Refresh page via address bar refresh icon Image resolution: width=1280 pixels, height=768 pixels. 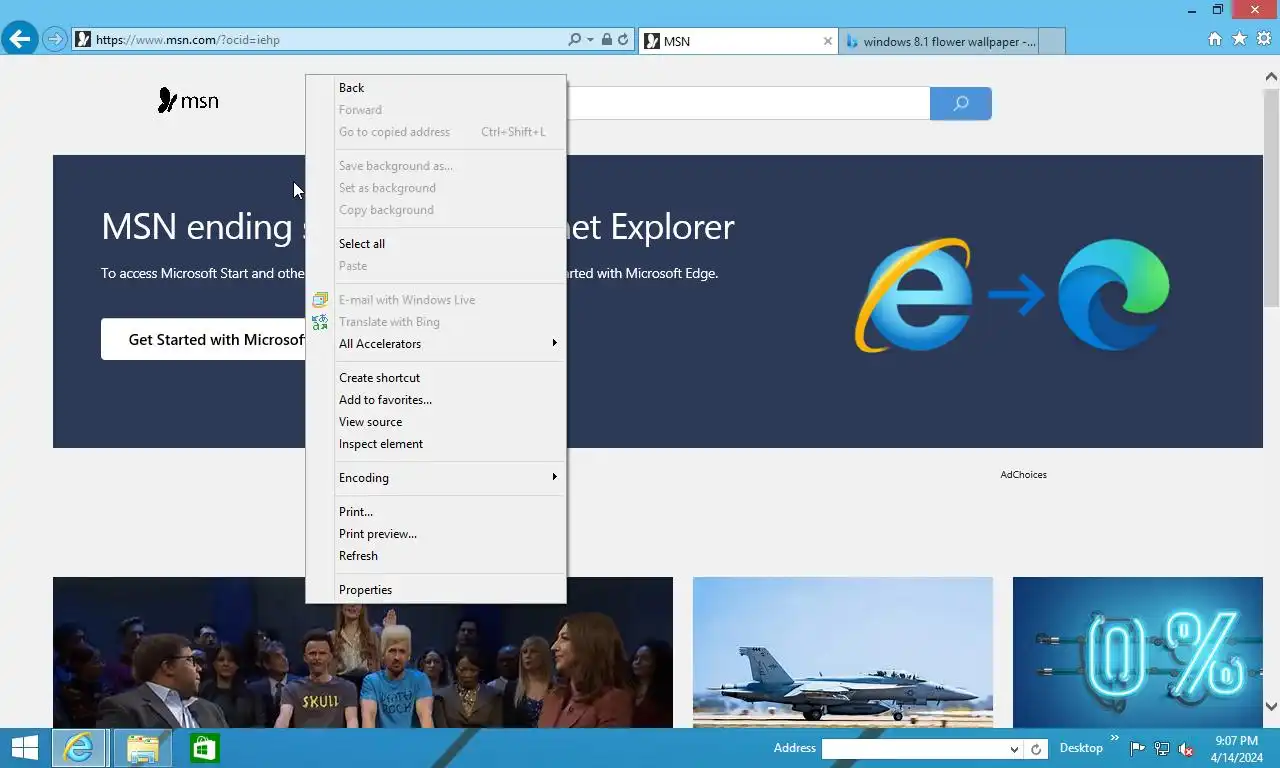coord(623,40)
